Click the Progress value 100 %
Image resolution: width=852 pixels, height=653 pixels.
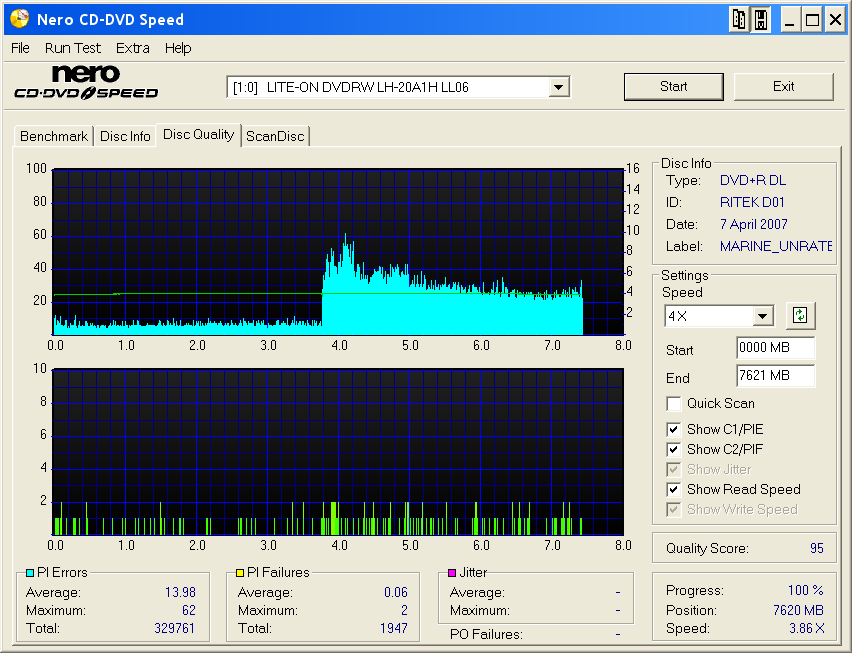pos(806,591)
